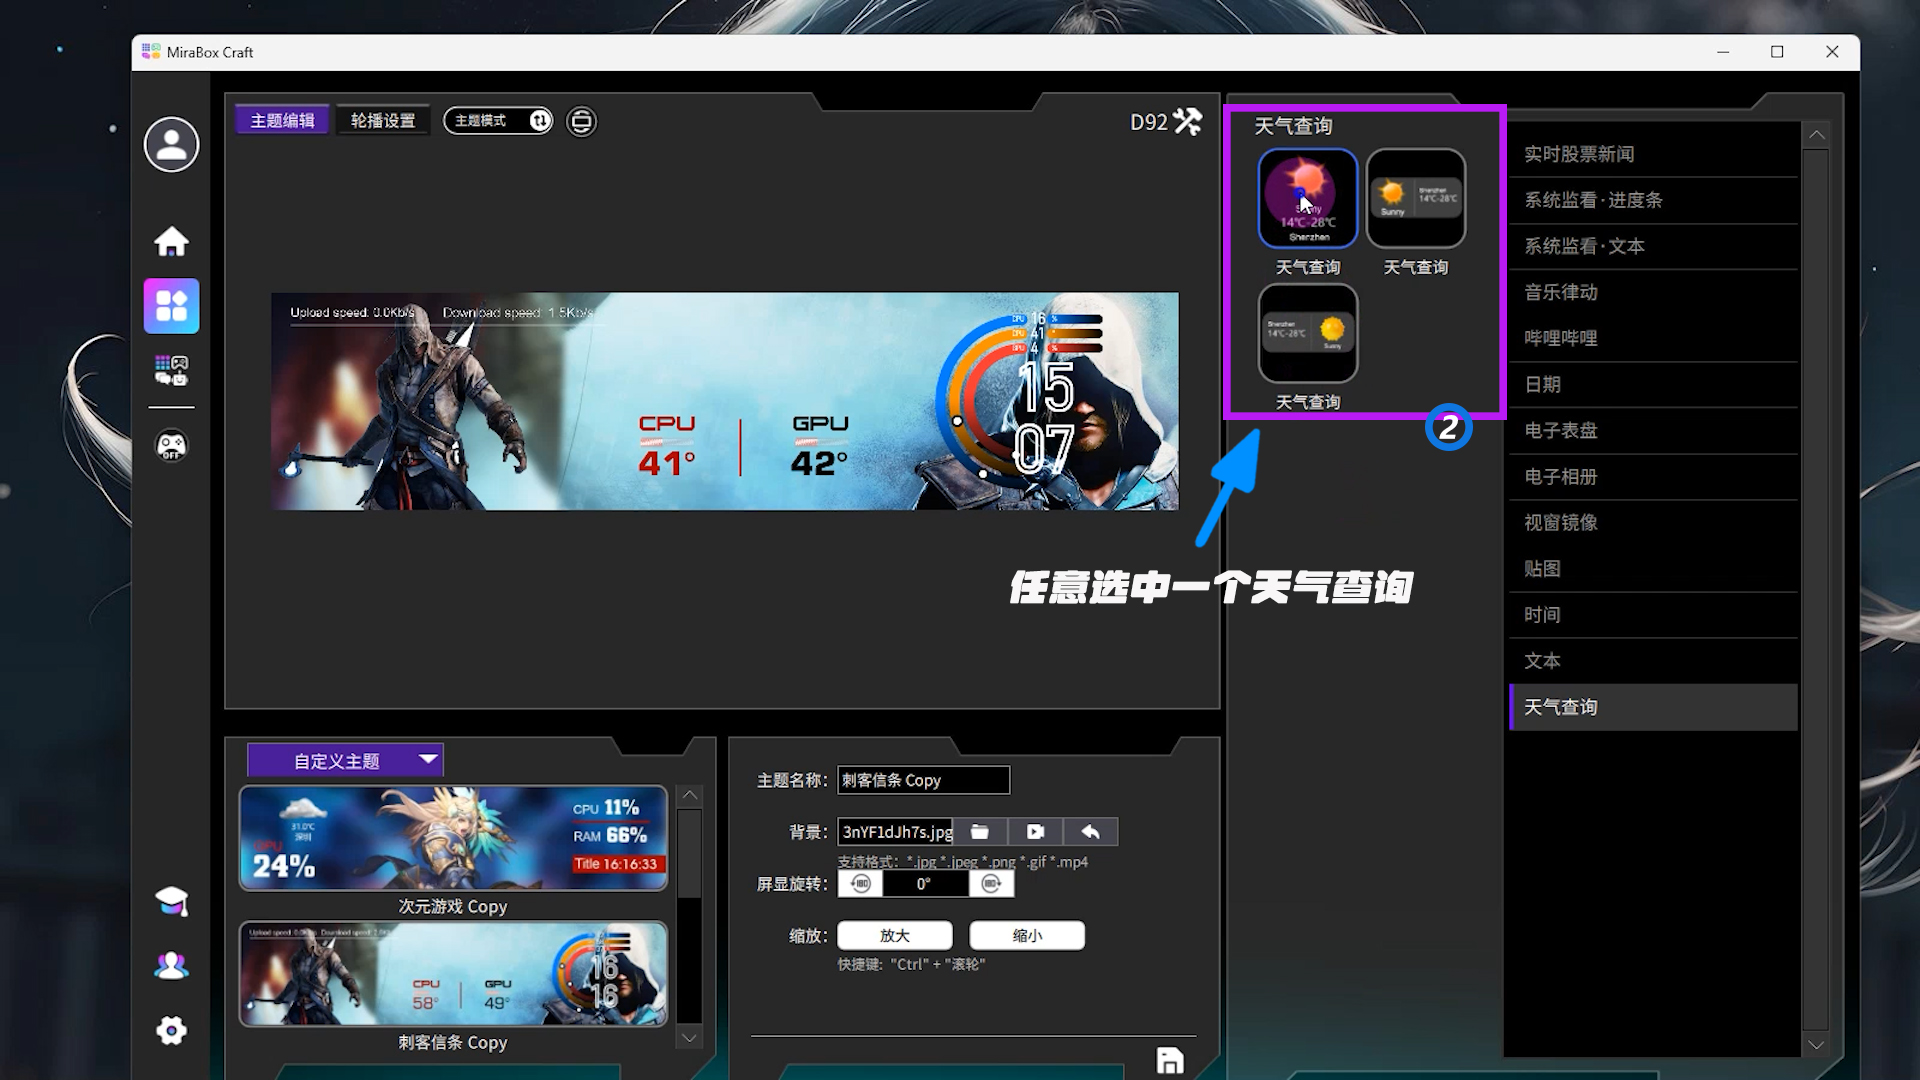Select 日期 in widget list
The width and height of the screenshot is (1920, 1080).
[x=1653, y=384]
